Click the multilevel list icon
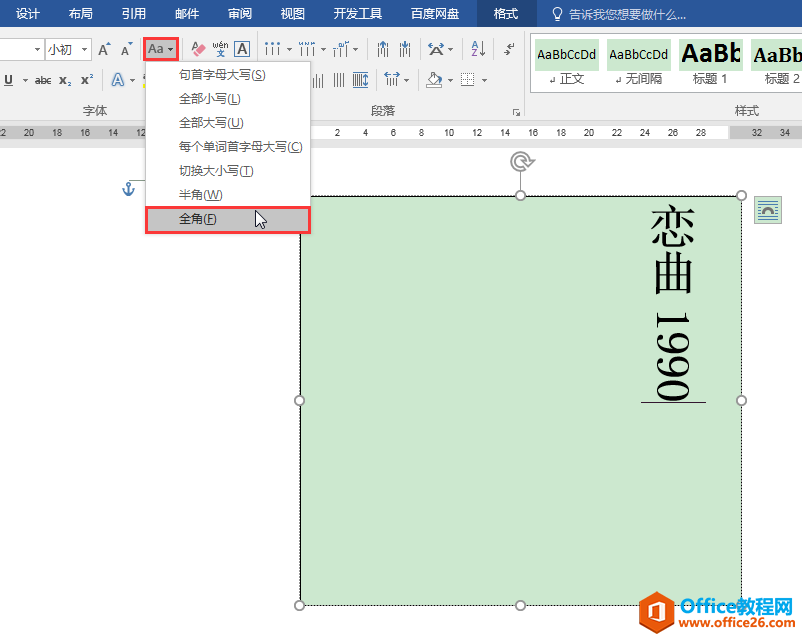Image resolution: width=802 pixels, height=640 pixels. (x=341, y=50)
